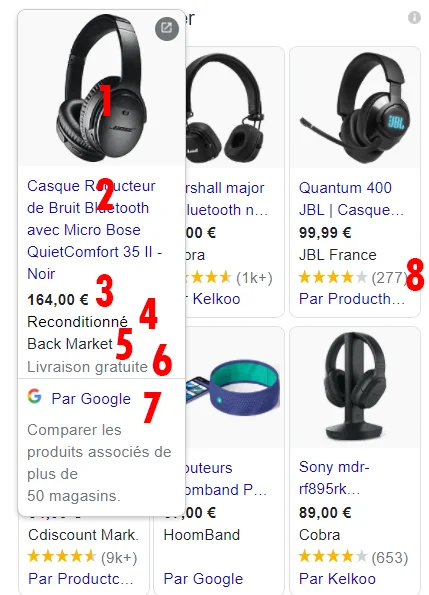Viewport: 429px width, 595px height.
Task: Click the Par Google link in Bose card
Action: click(91, 399)
